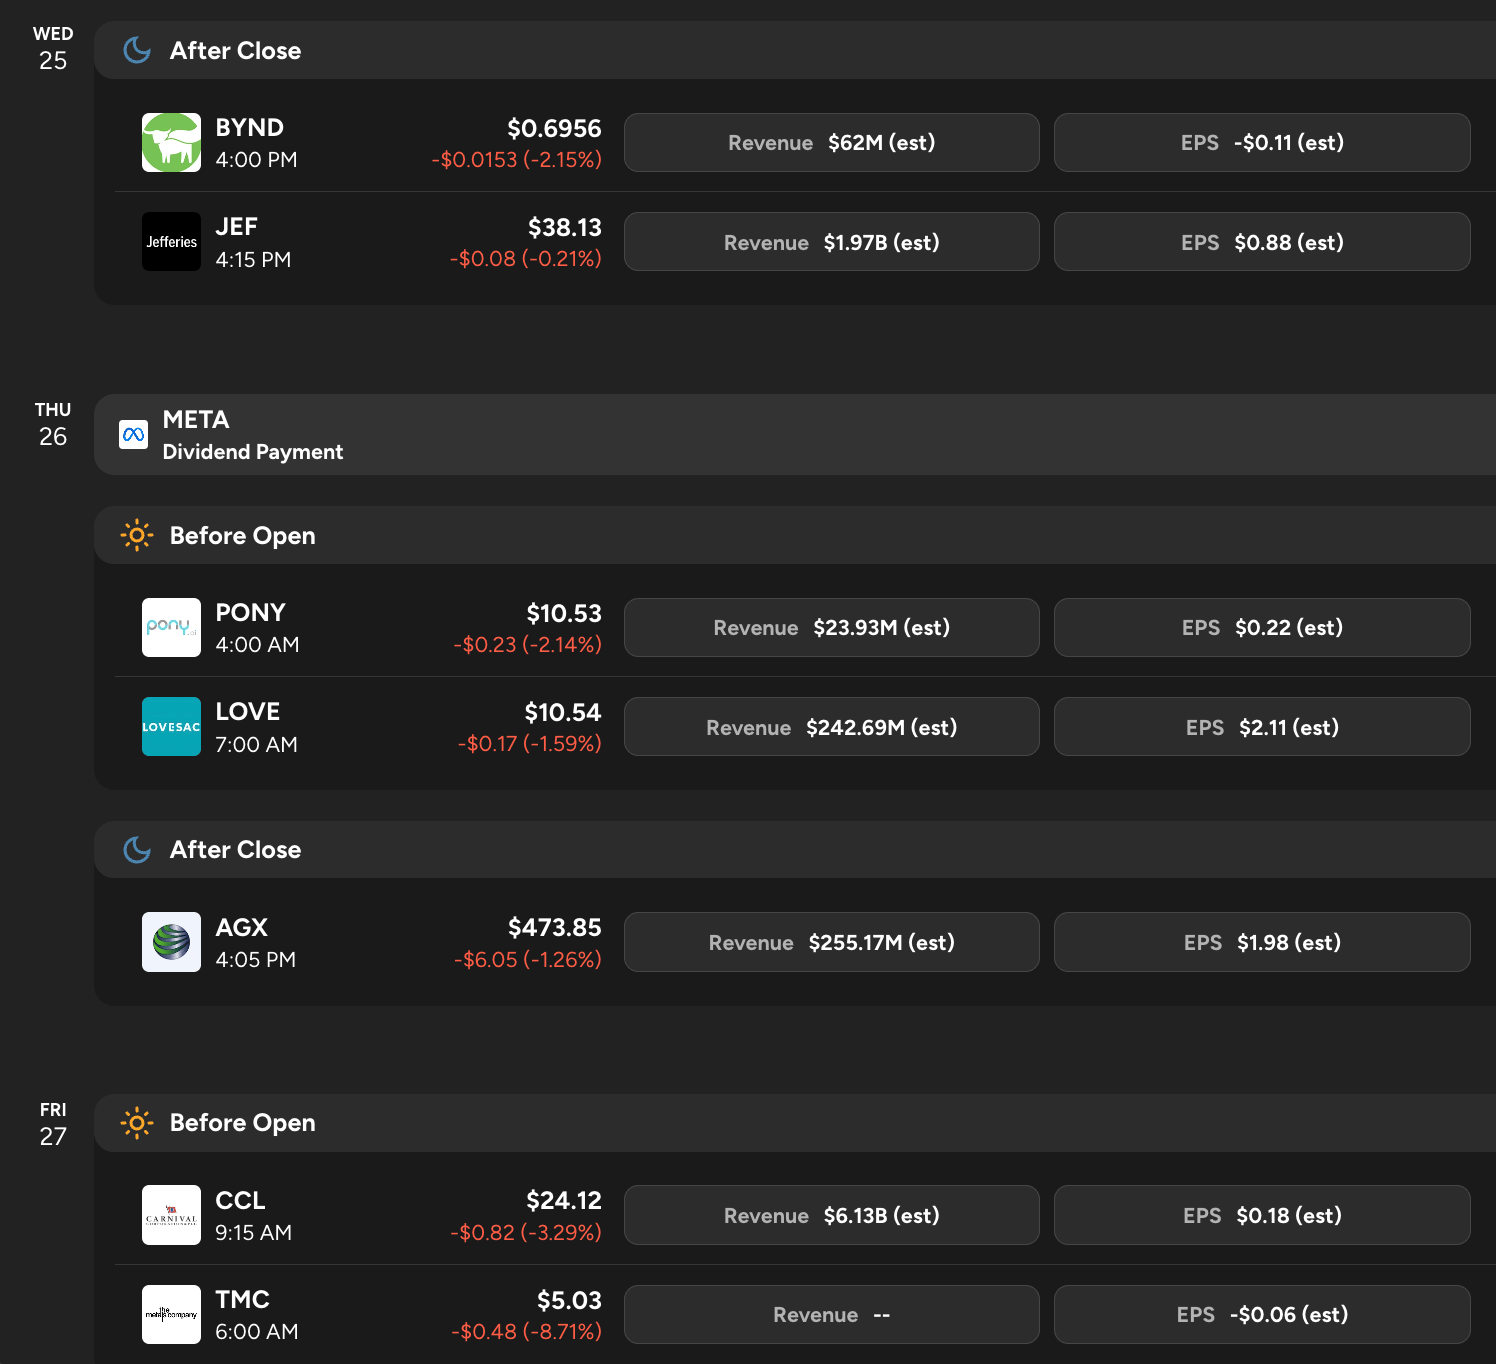This screenshot has width=1496, height=1364.
Task: Click AGX report time 4:05 PM
Action: click(x=255, y=959)
